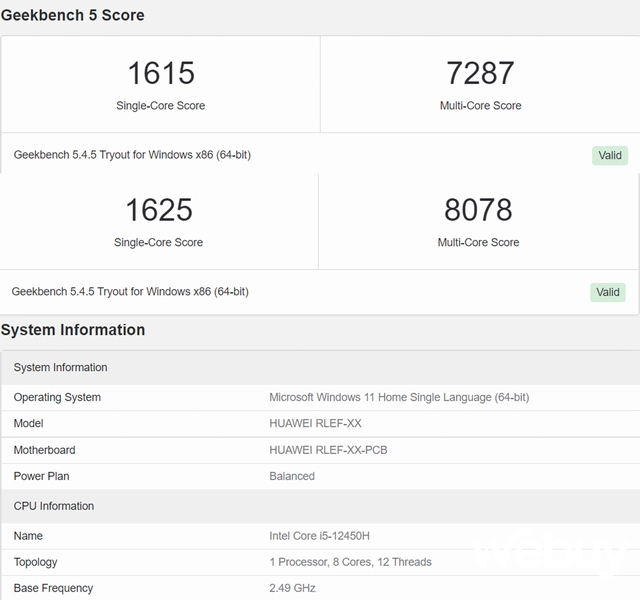Click the second green Valid badge
The image size is (640, 600).
click(x=607, y=292)
